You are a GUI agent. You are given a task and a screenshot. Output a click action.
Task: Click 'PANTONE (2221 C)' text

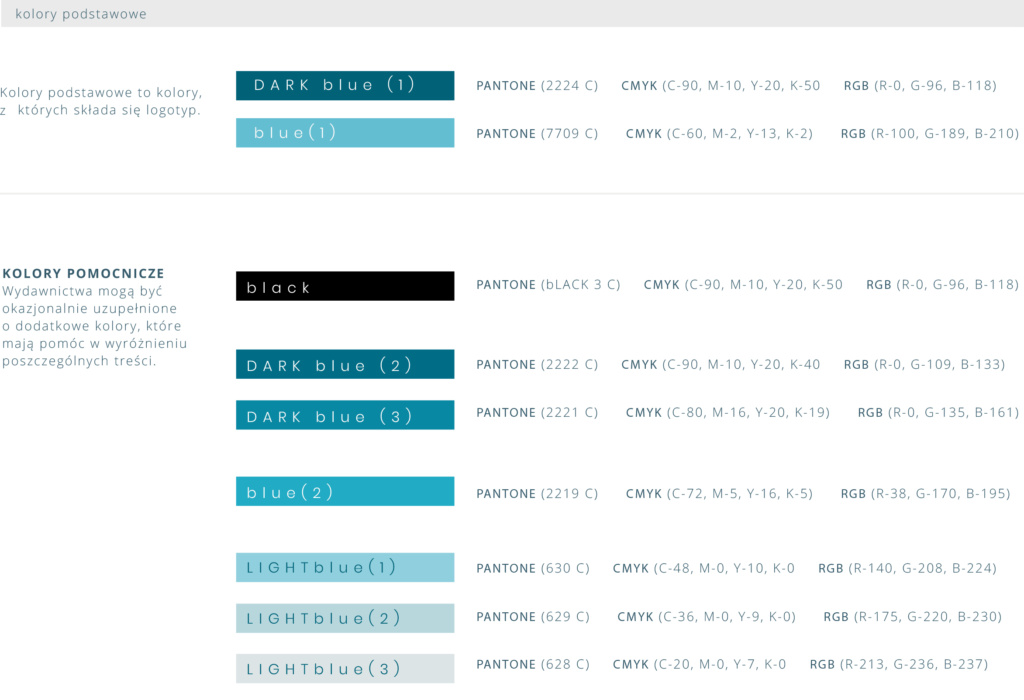click(537, 413)
